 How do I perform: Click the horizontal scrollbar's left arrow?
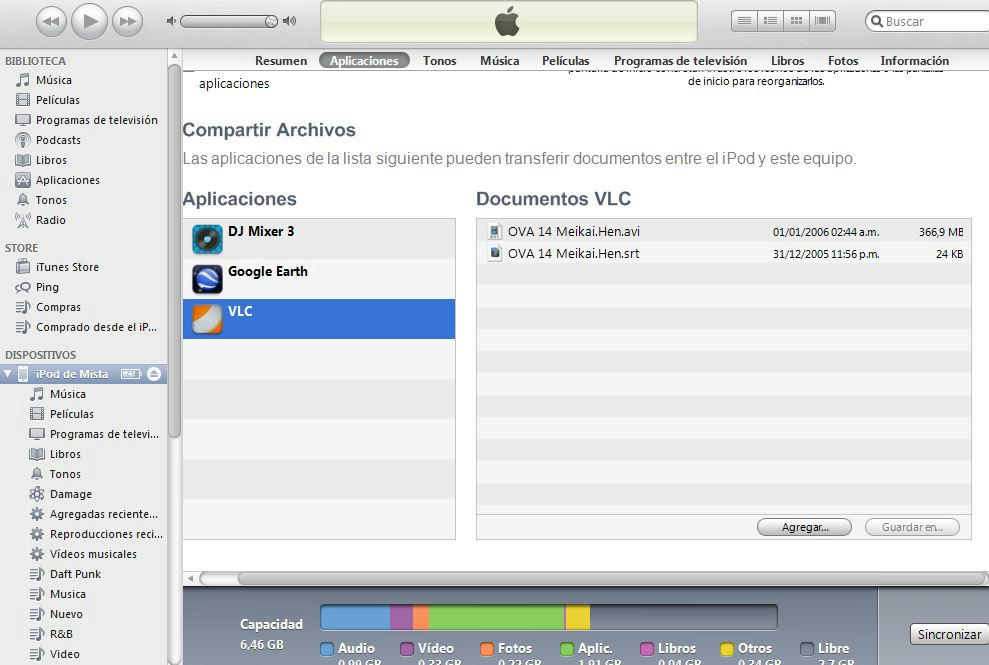(190, 579)
